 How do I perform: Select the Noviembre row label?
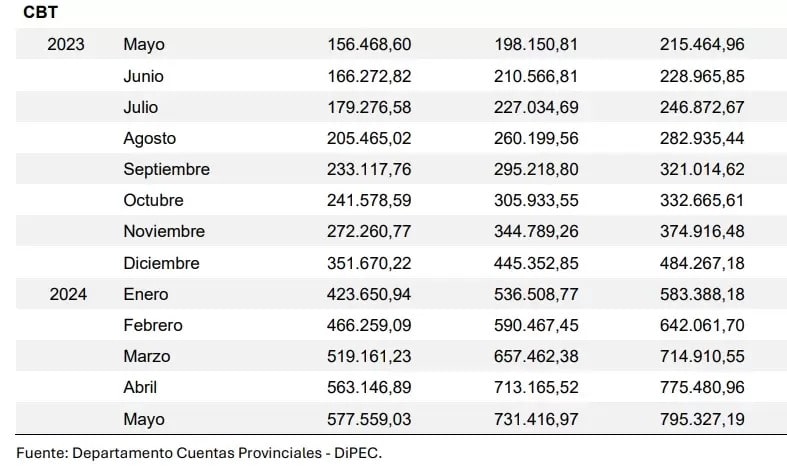[x=164, y=231]
